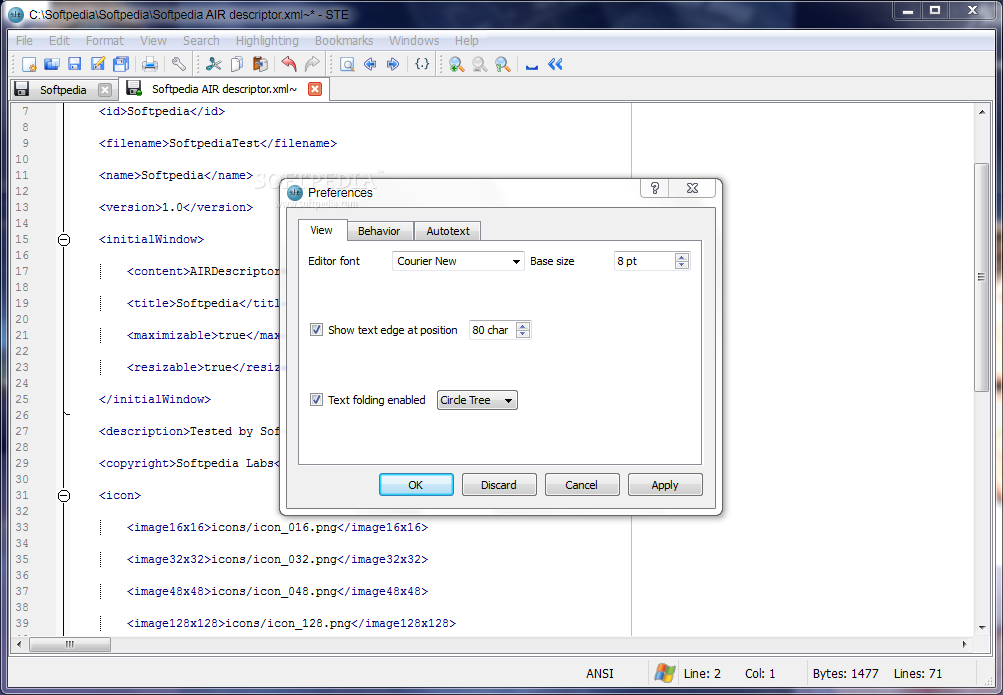Image resolution: width=1003 pixels, height=695 pixels.
Task: Go to previous match with left arrow
Action: tap(370, 65)
